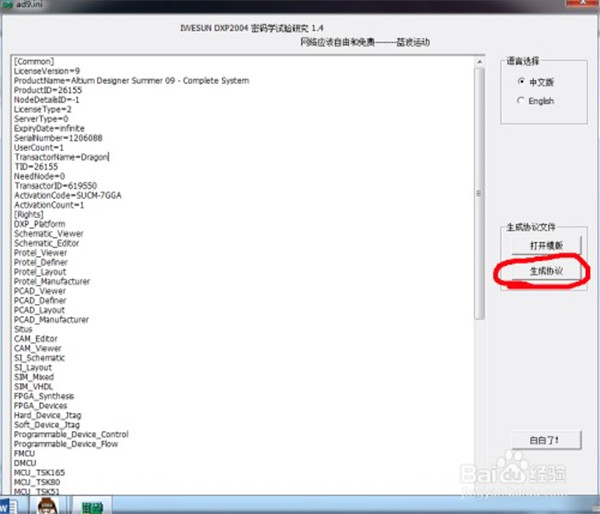Click the TID=26155 line
The height and width of the screenshot is (514, 600).
coord(36,167)
